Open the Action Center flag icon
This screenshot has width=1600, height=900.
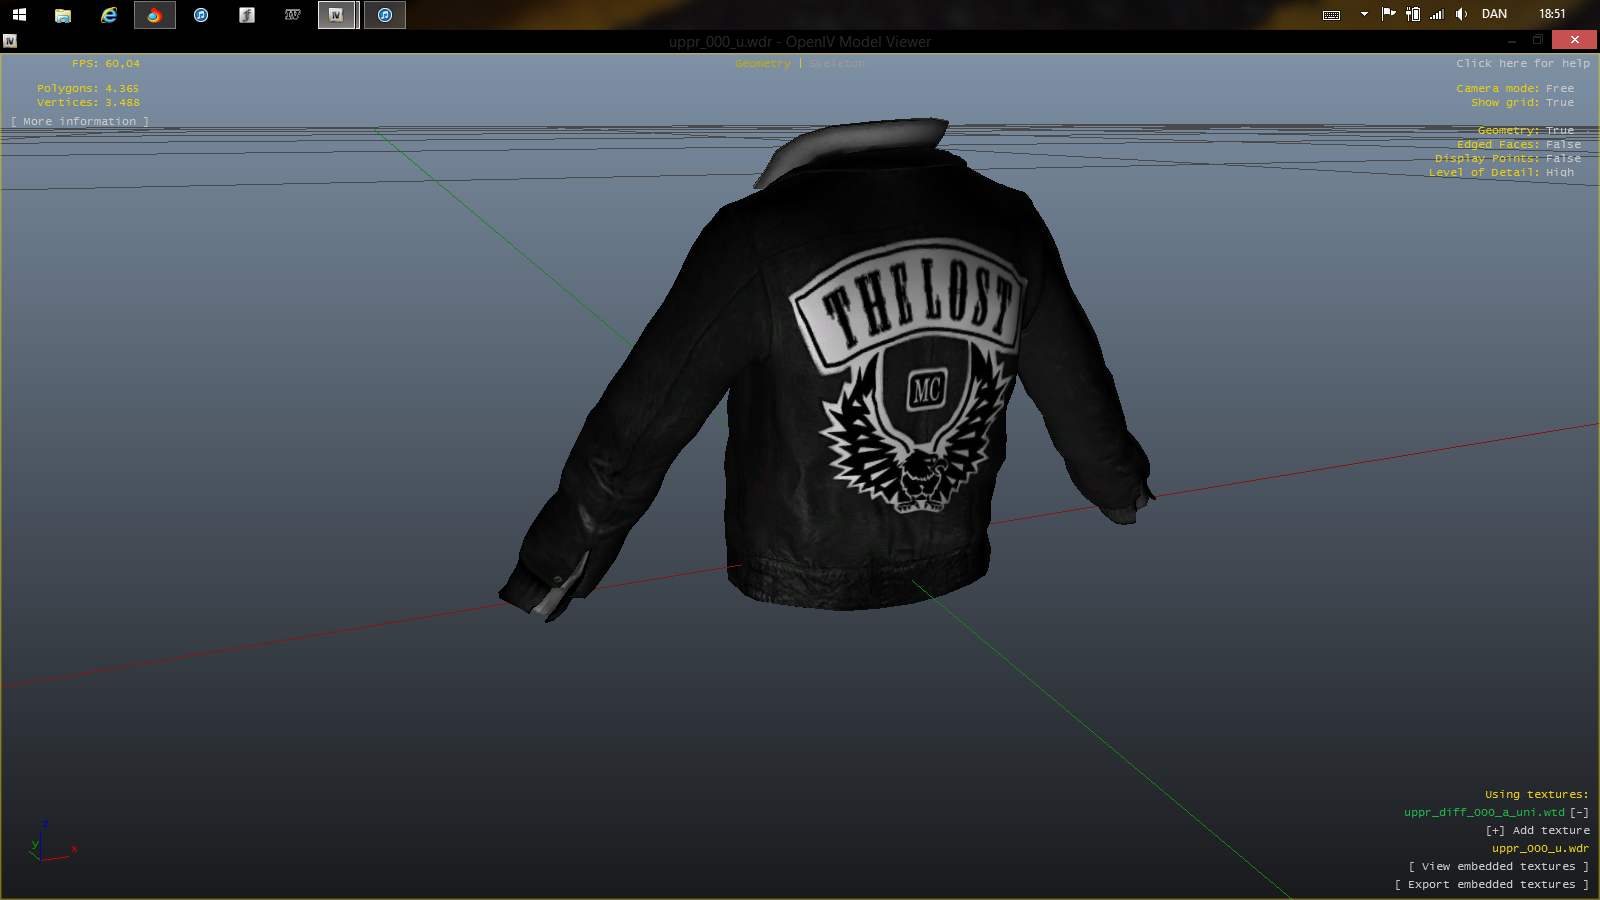pyautogui.click(x=1388, y=14)
